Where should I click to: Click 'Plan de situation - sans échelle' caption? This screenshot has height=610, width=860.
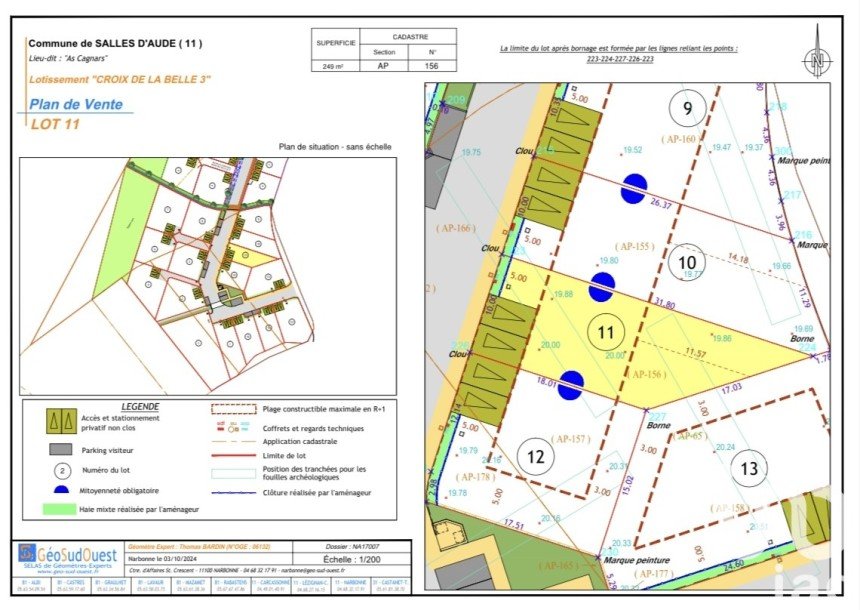coord(335,146)
